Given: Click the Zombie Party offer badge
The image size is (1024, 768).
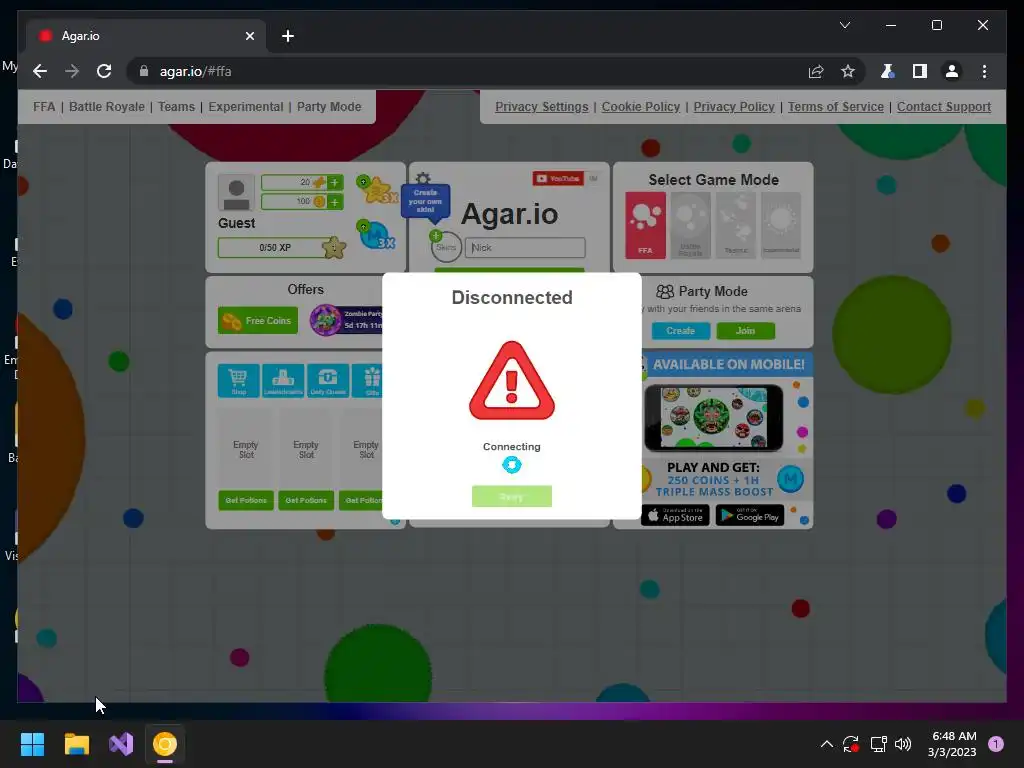Looking at the screenshot, I should point(346,320).
